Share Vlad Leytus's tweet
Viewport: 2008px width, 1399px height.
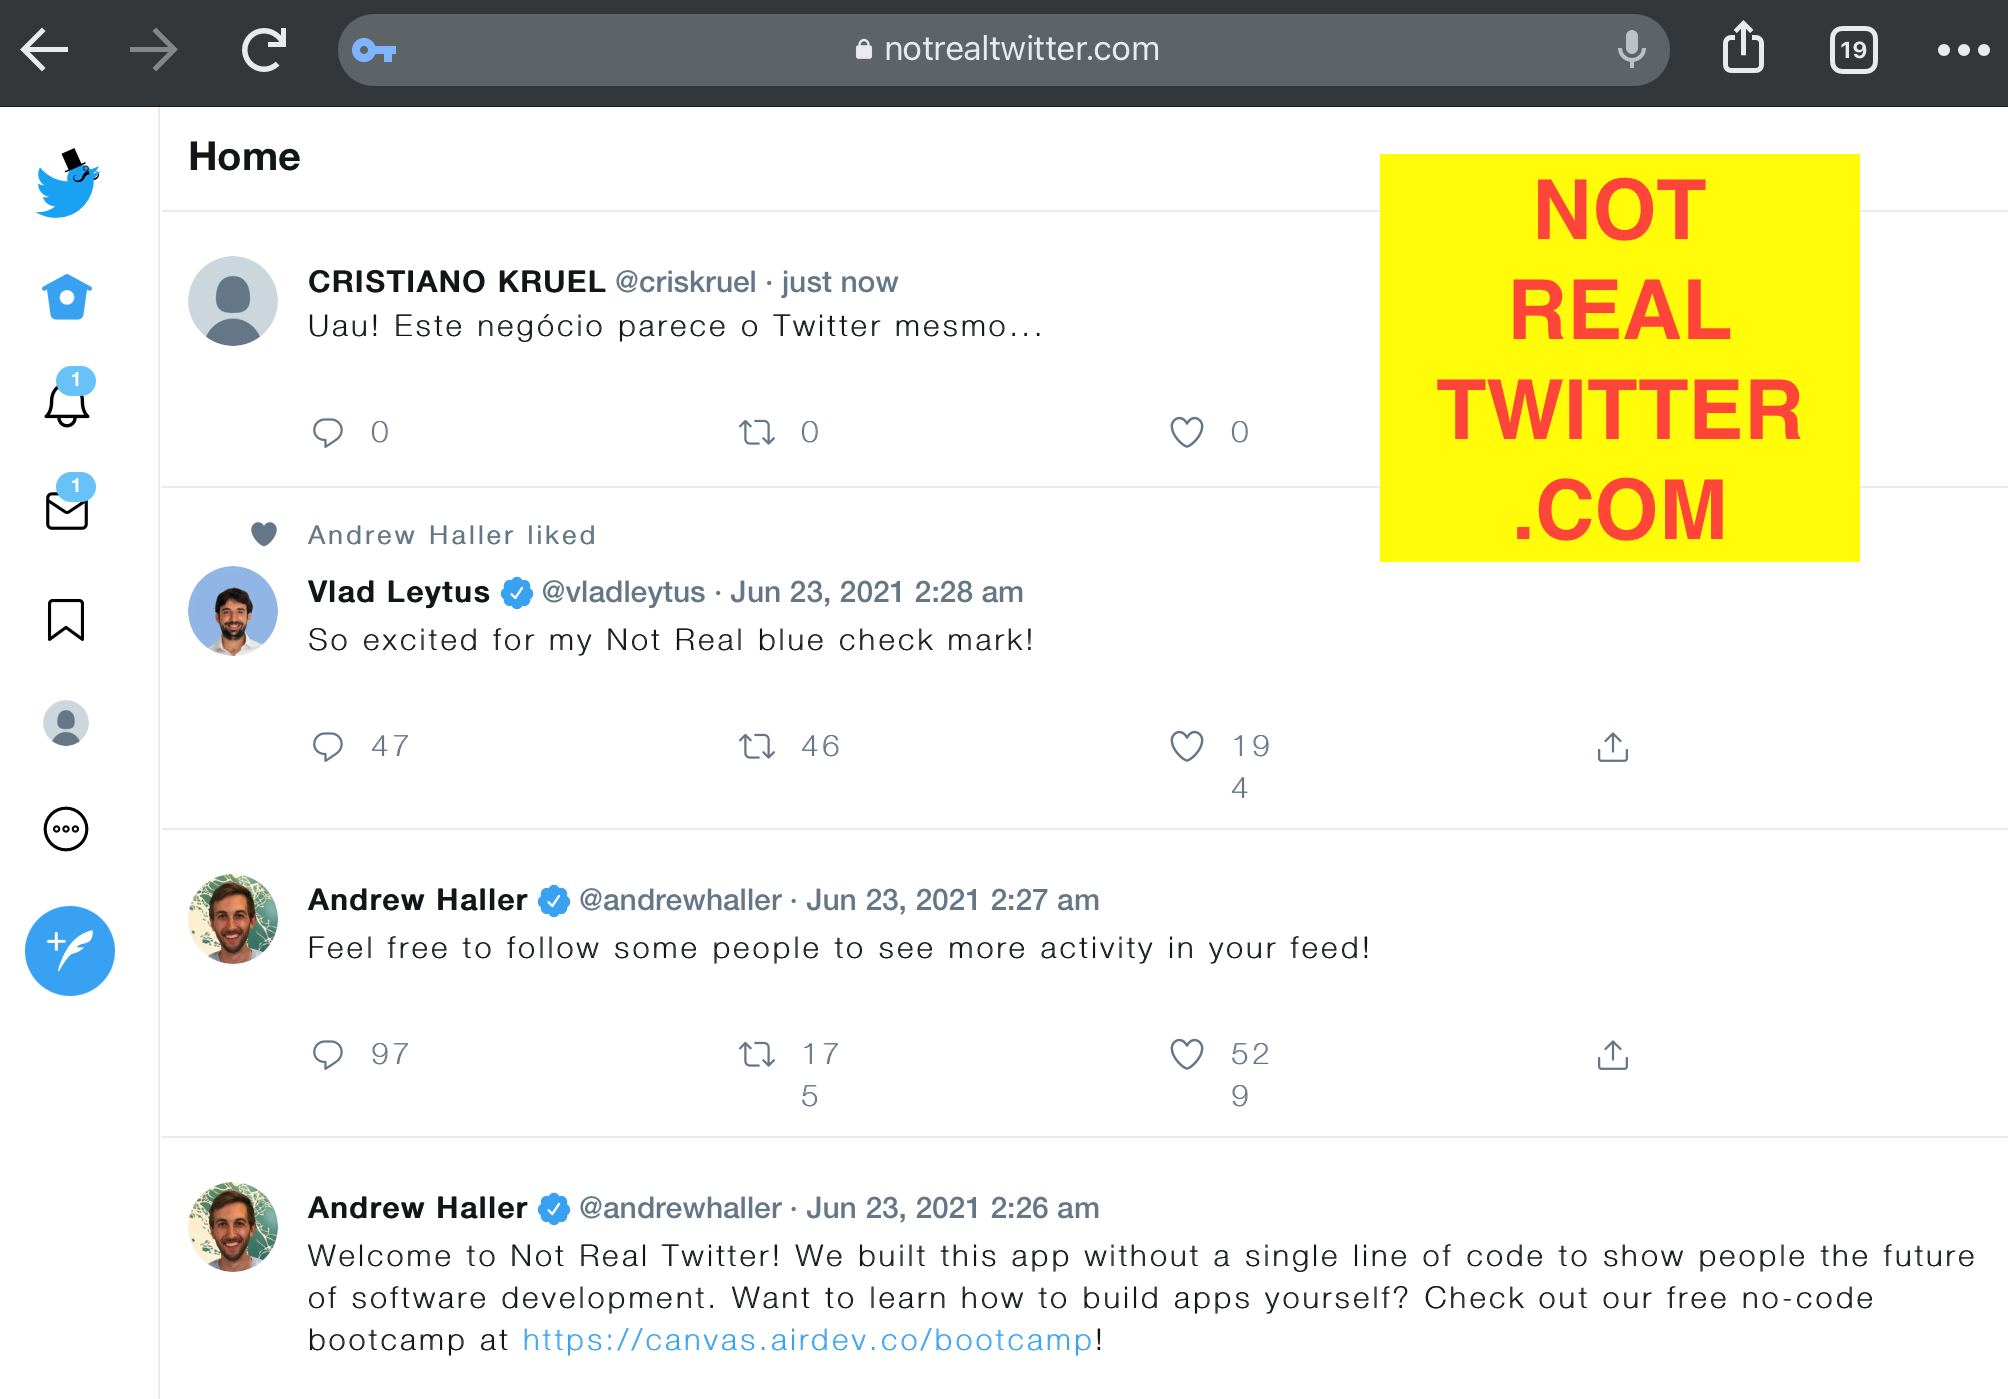tap(1612, 747)
